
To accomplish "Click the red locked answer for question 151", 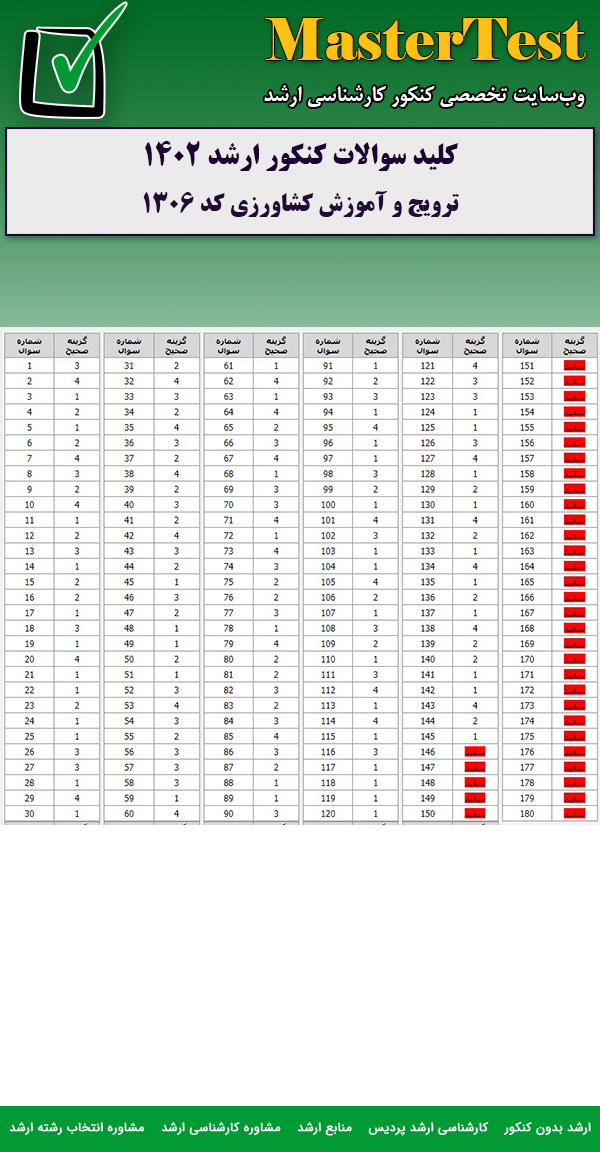I will pyautogui.click(x=574, y=366).
